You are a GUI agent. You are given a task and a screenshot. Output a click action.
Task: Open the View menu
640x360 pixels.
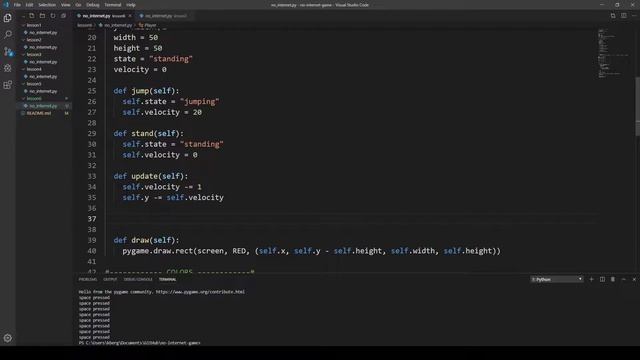pos(66,5)
